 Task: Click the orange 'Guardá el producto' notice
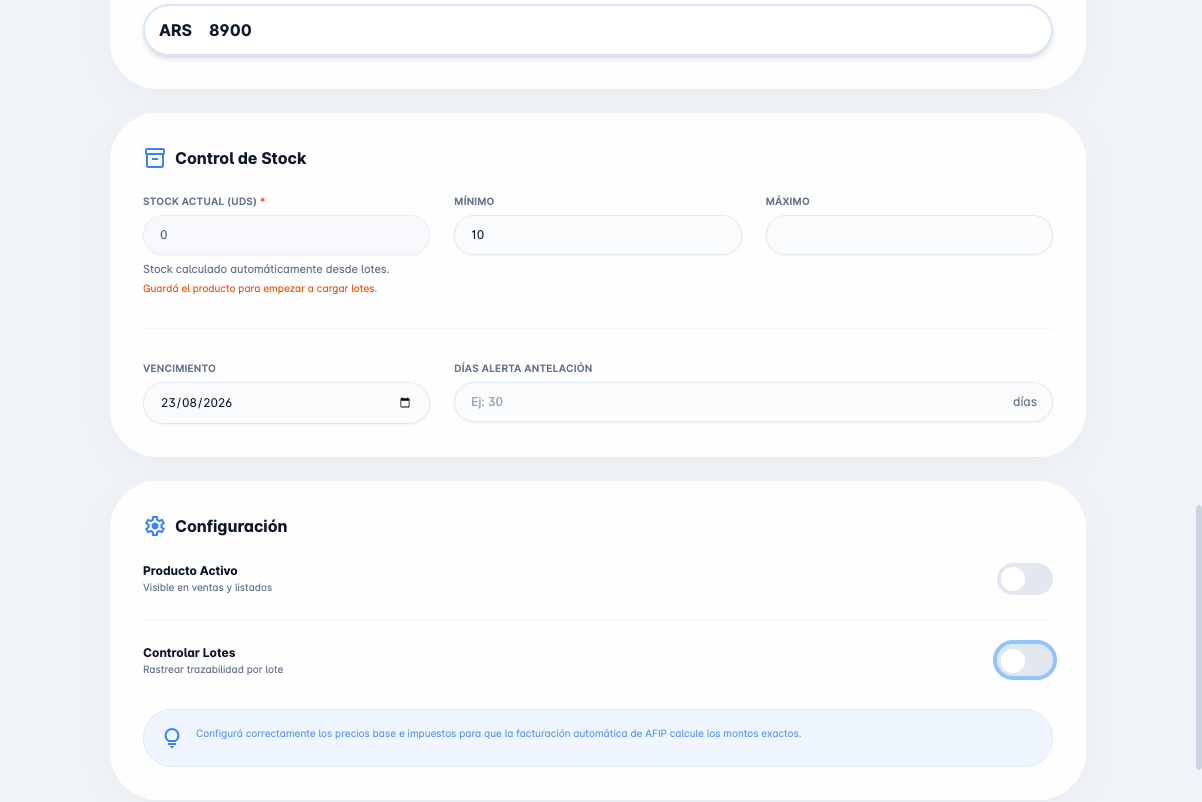click(260, 289)
